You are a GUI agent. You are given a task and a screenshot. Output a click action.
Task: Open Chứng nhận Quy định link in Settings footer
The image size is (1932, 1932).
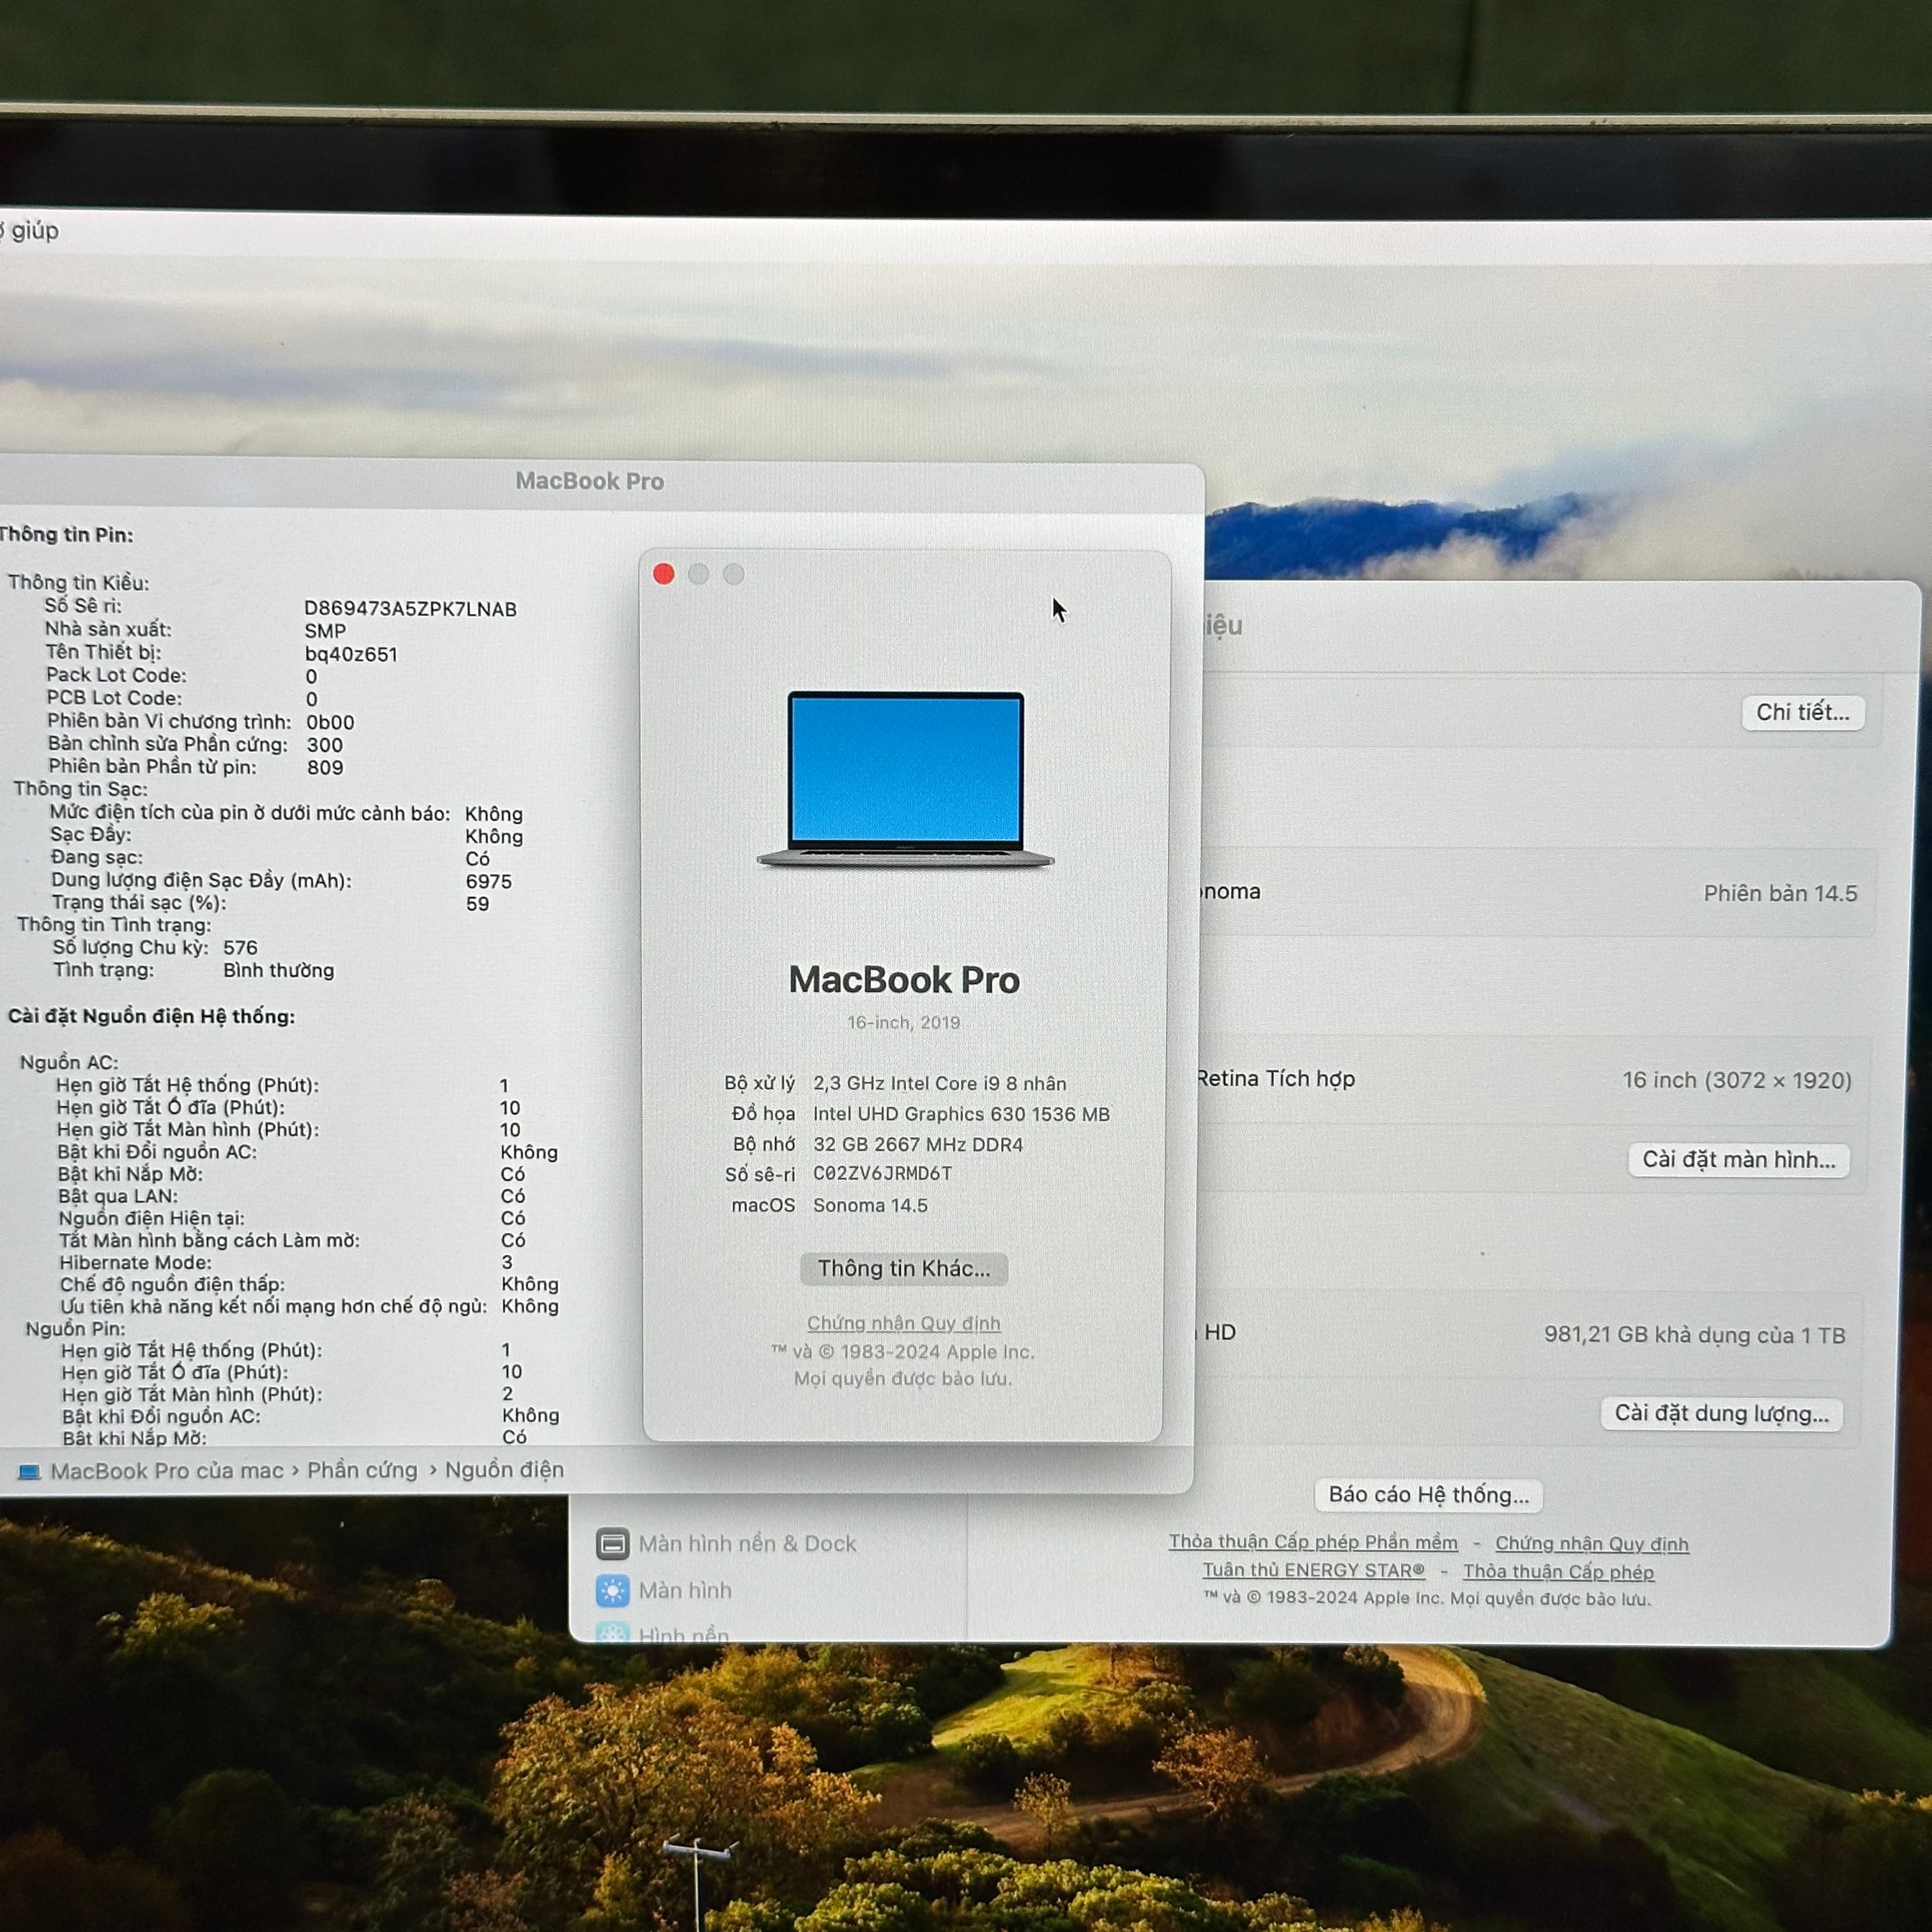click(x=1592, y=1544)
